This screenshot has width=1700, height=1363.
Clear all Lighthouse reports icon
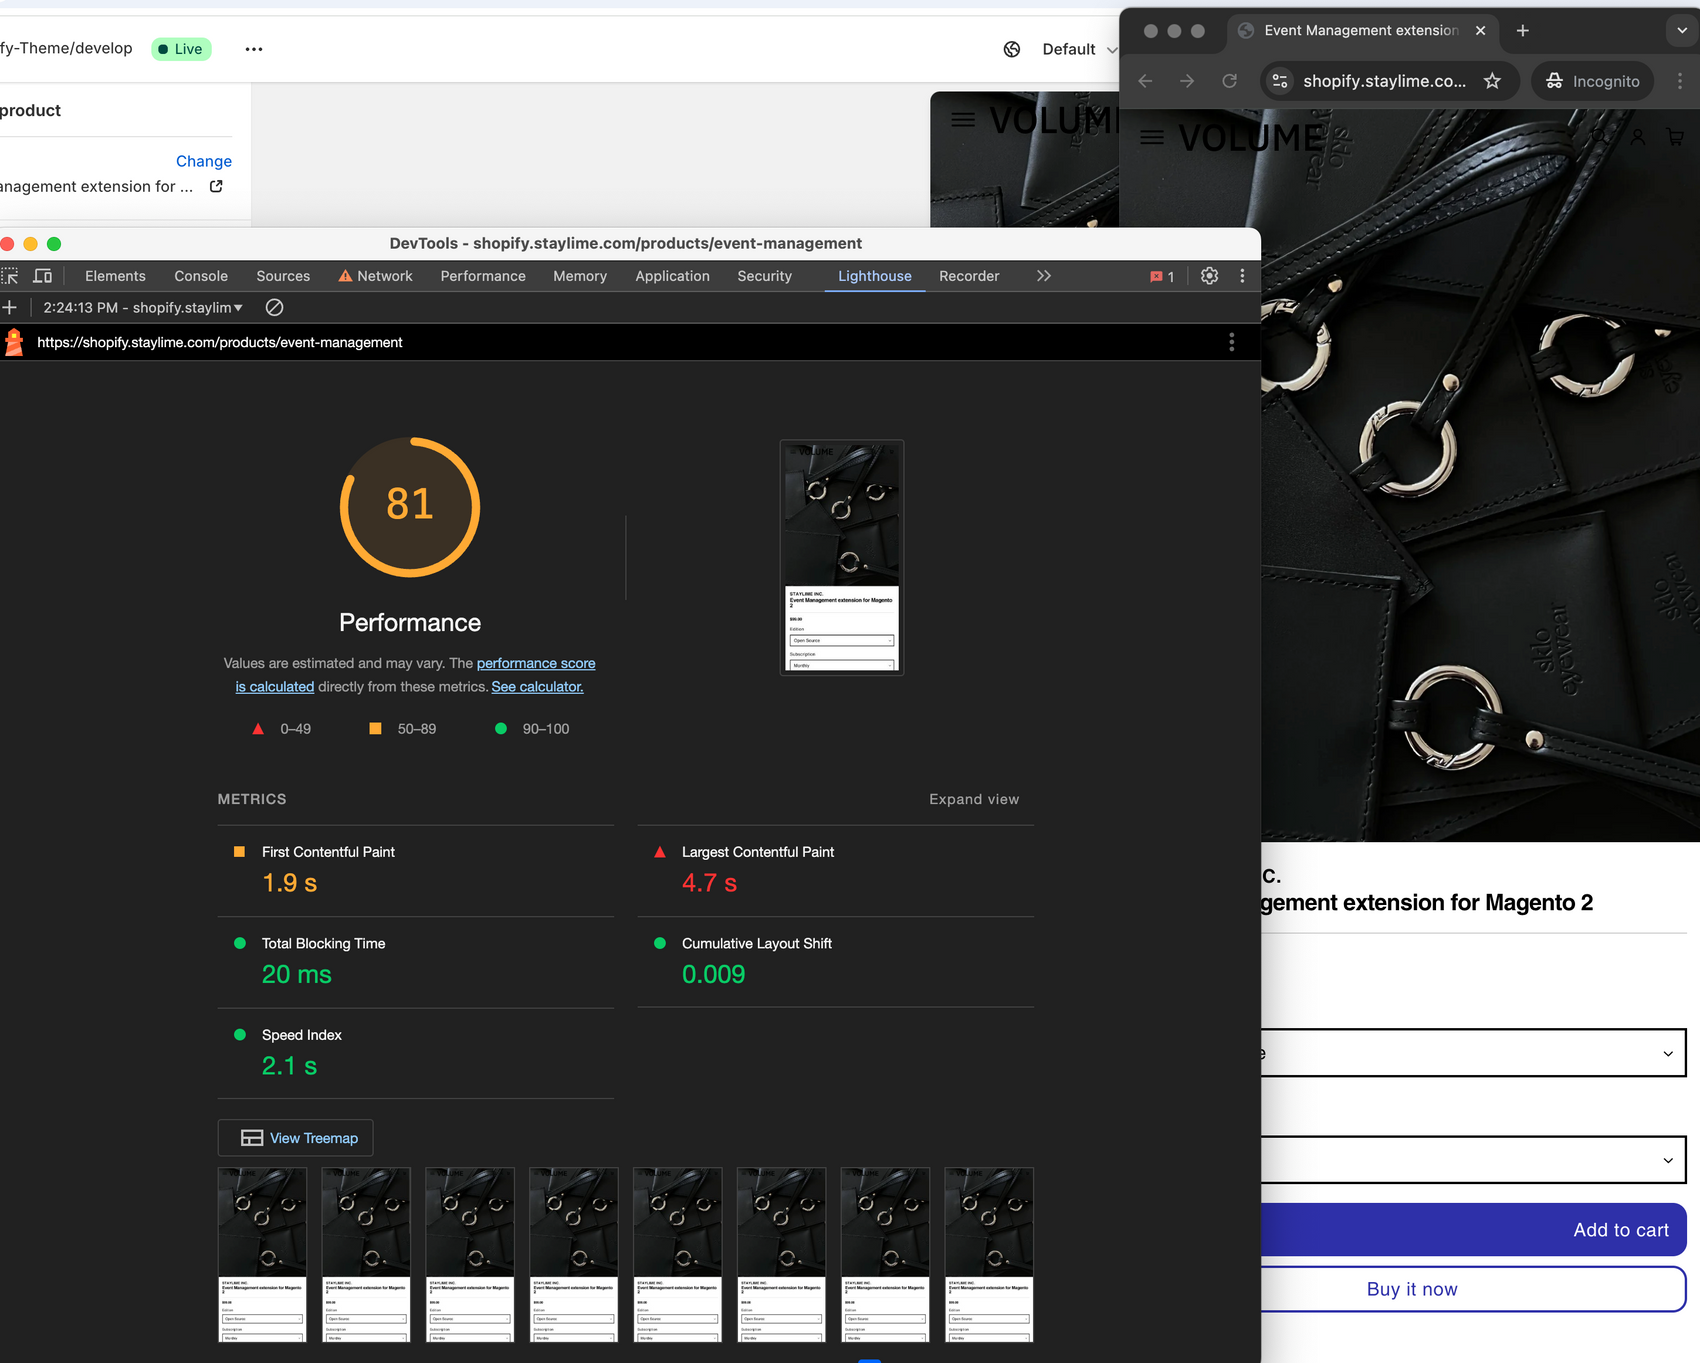pyautogui.click(x=274, y=307)
